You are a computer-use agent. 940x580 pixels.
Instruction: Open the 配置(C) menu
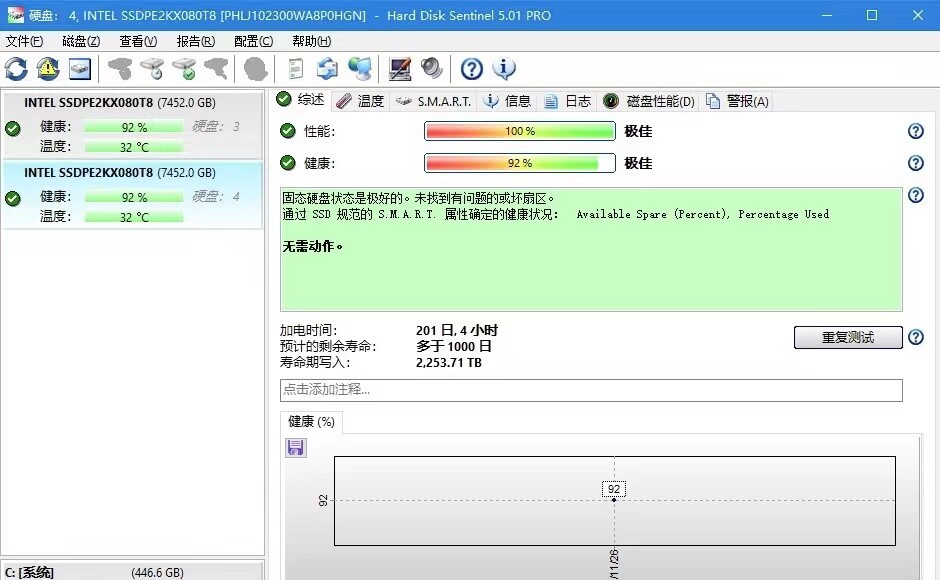[x=253, y=41]
